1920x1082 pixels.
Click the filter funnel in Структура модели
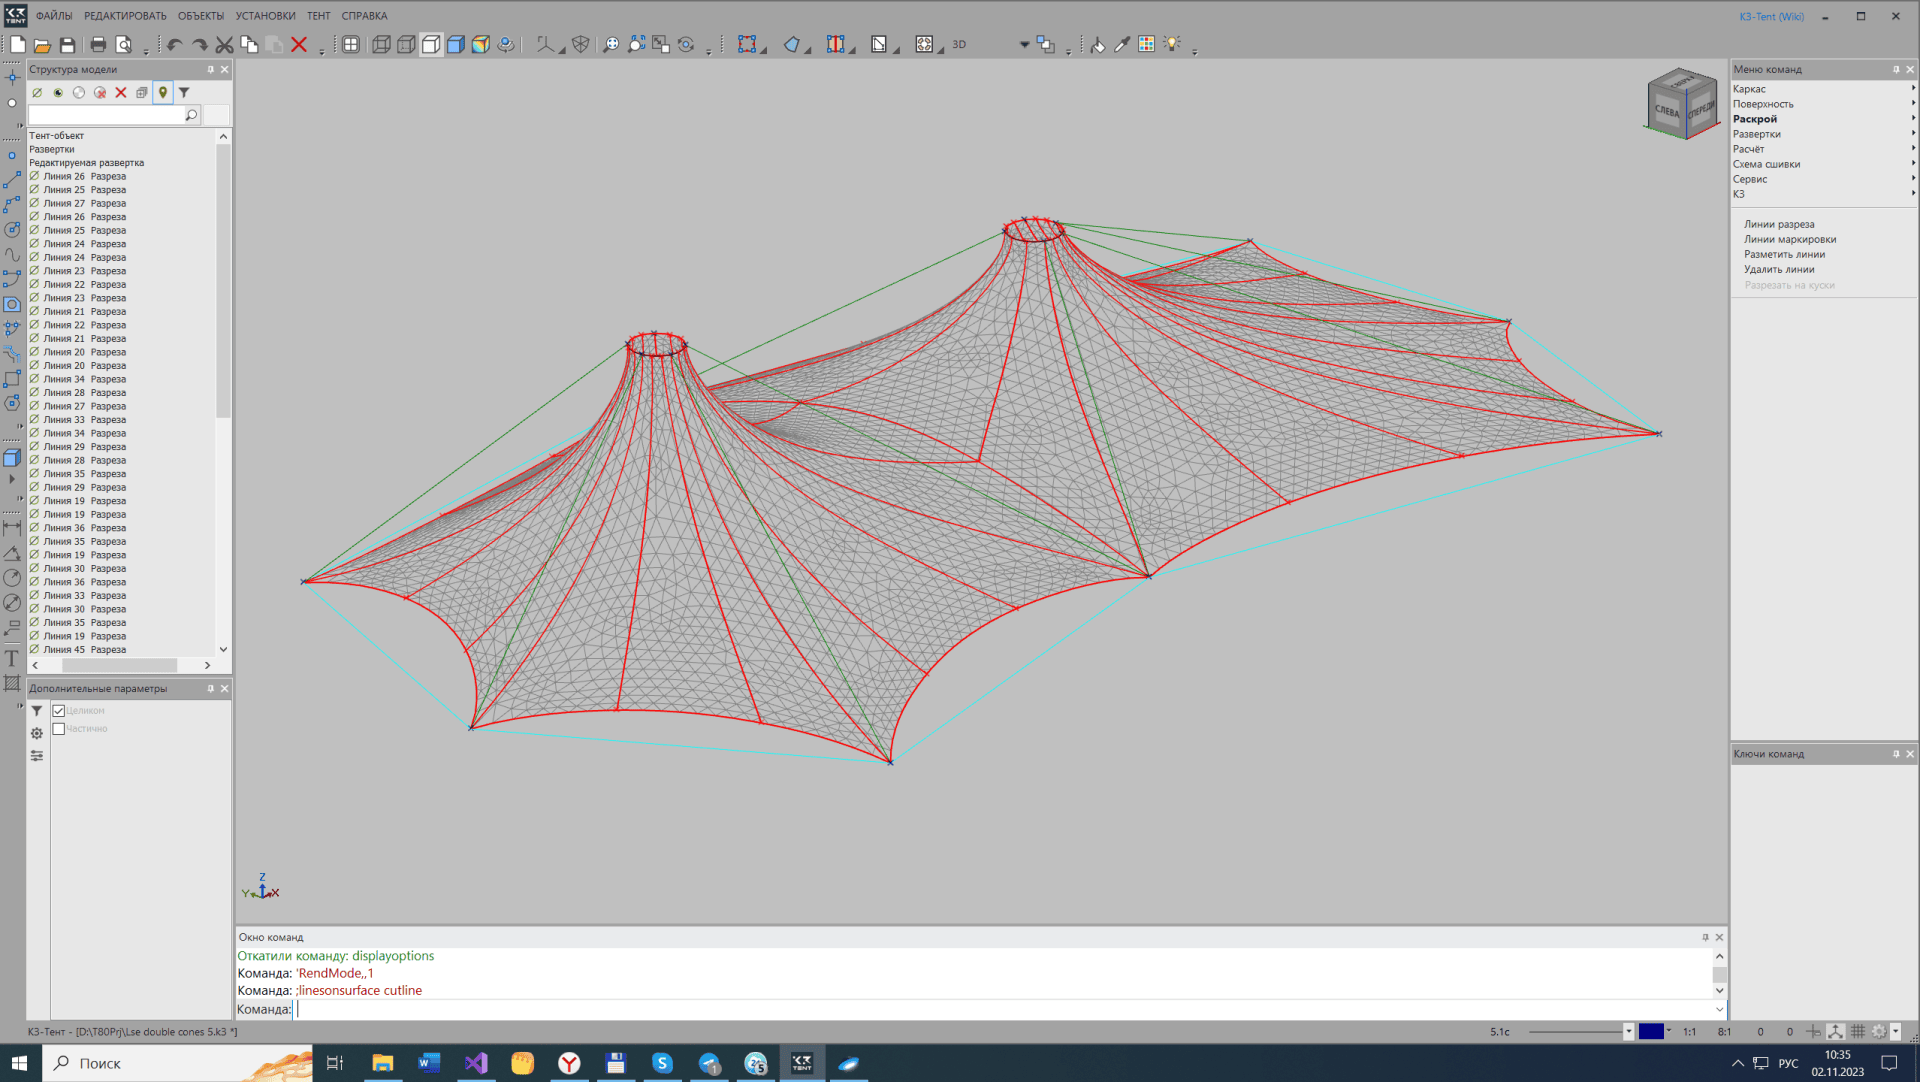pos(184,92)
